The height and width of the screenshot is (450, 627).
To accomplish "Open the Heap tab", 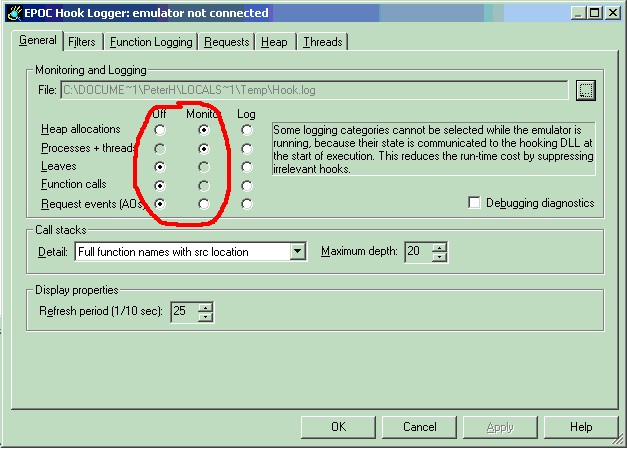I will (274, 42).
